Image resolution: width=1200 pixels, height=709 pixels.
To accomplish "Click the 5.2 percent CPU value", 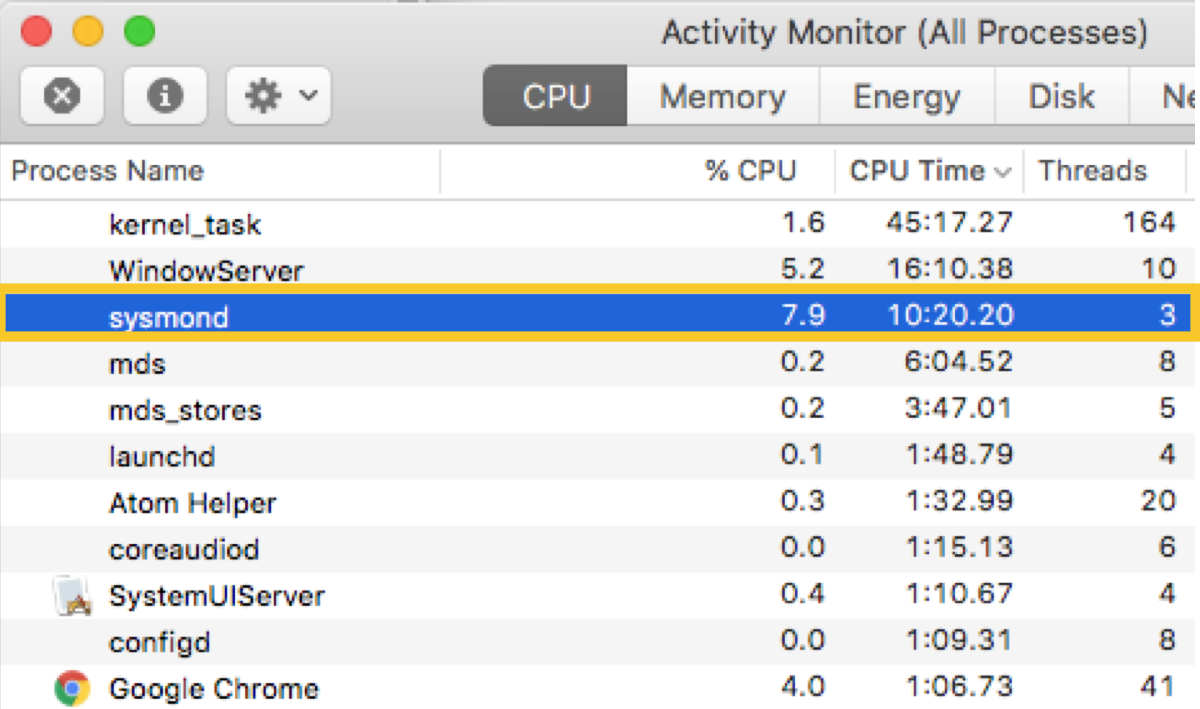I will 803,270.
